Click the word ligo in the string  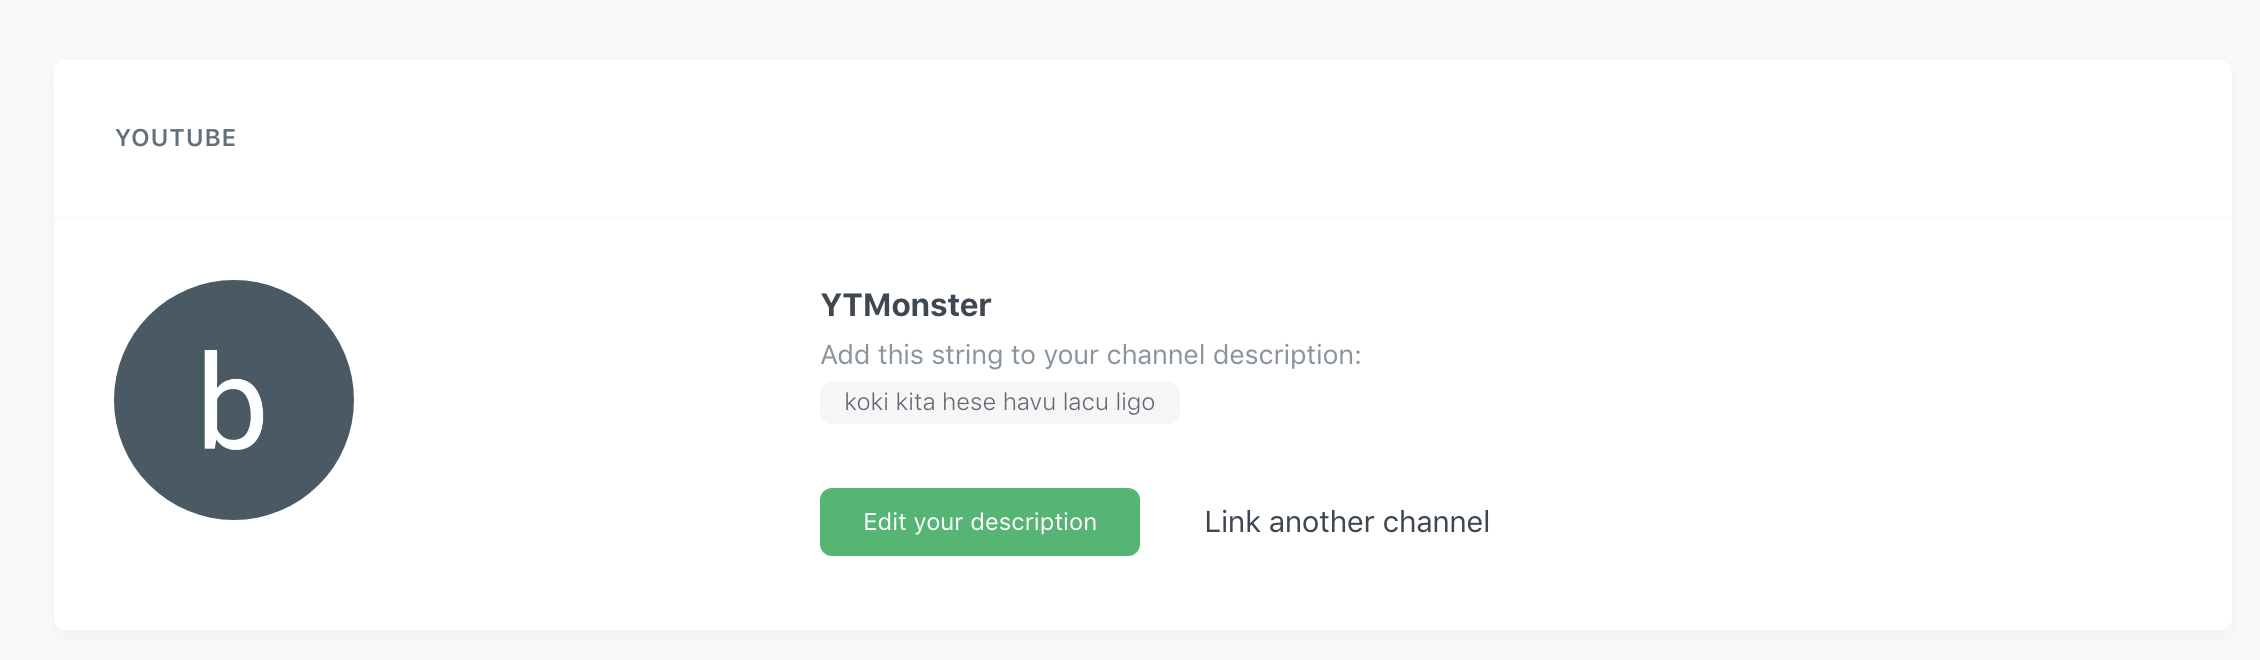click(1136, 404)
